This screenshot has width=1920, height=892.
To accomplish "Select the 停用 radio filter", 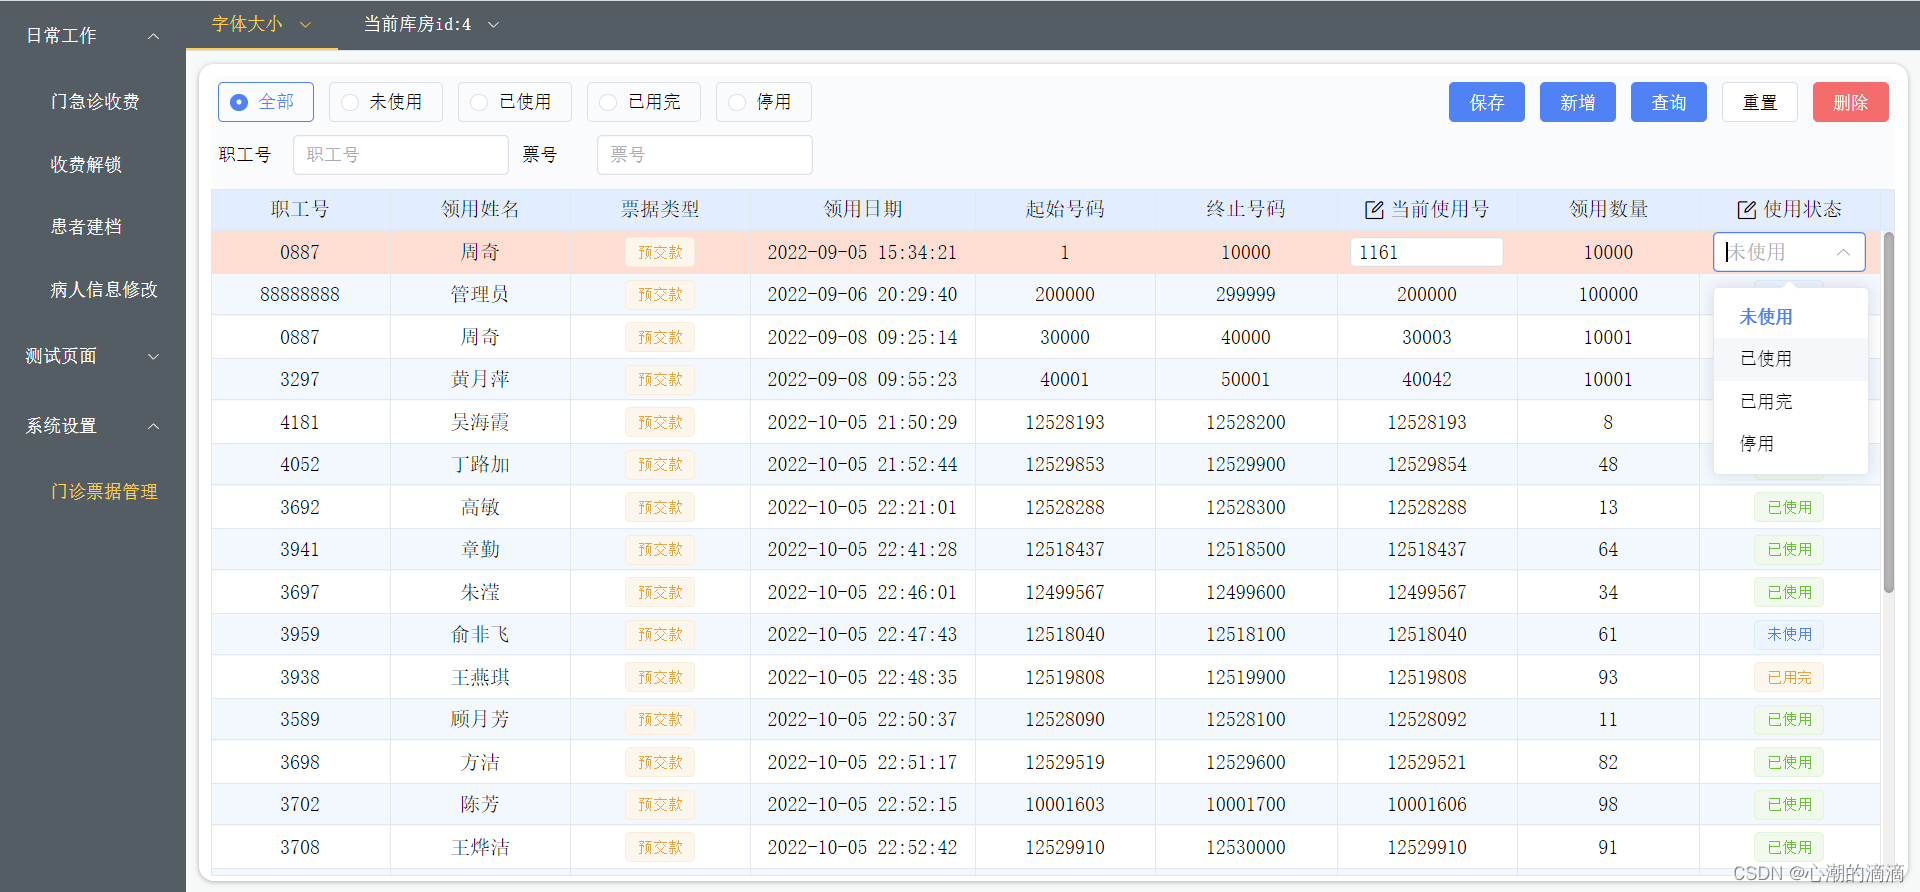I will point(763,102).
